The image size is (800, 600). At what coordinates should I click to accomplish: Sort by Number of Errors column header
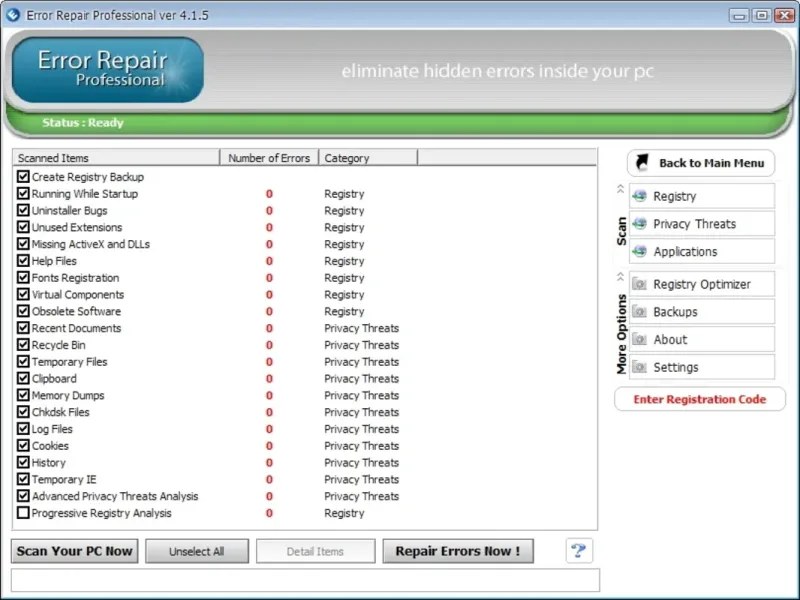269,158
